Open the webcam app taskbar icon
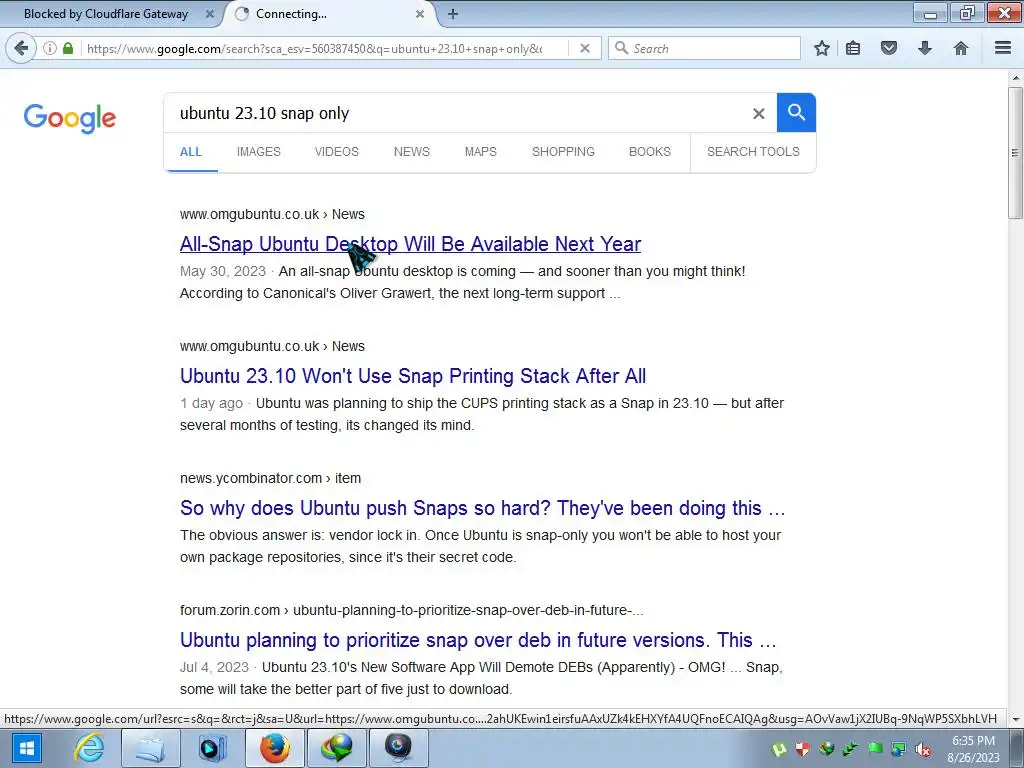Viewport: 1024px width, 768px height. point(399,748)
